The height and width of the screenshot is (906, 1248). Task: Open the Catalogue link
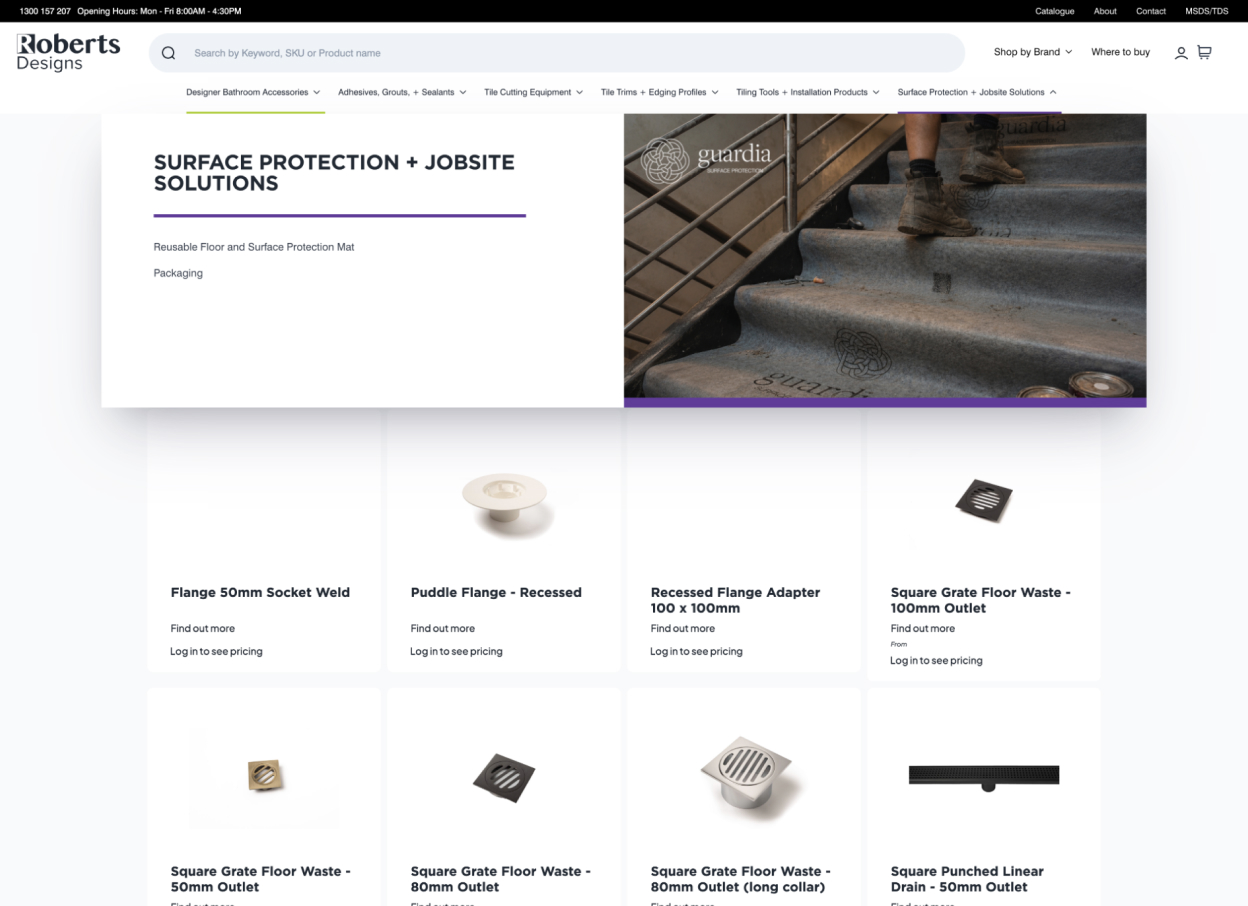pyautogui.click(x=1054, y=11)
